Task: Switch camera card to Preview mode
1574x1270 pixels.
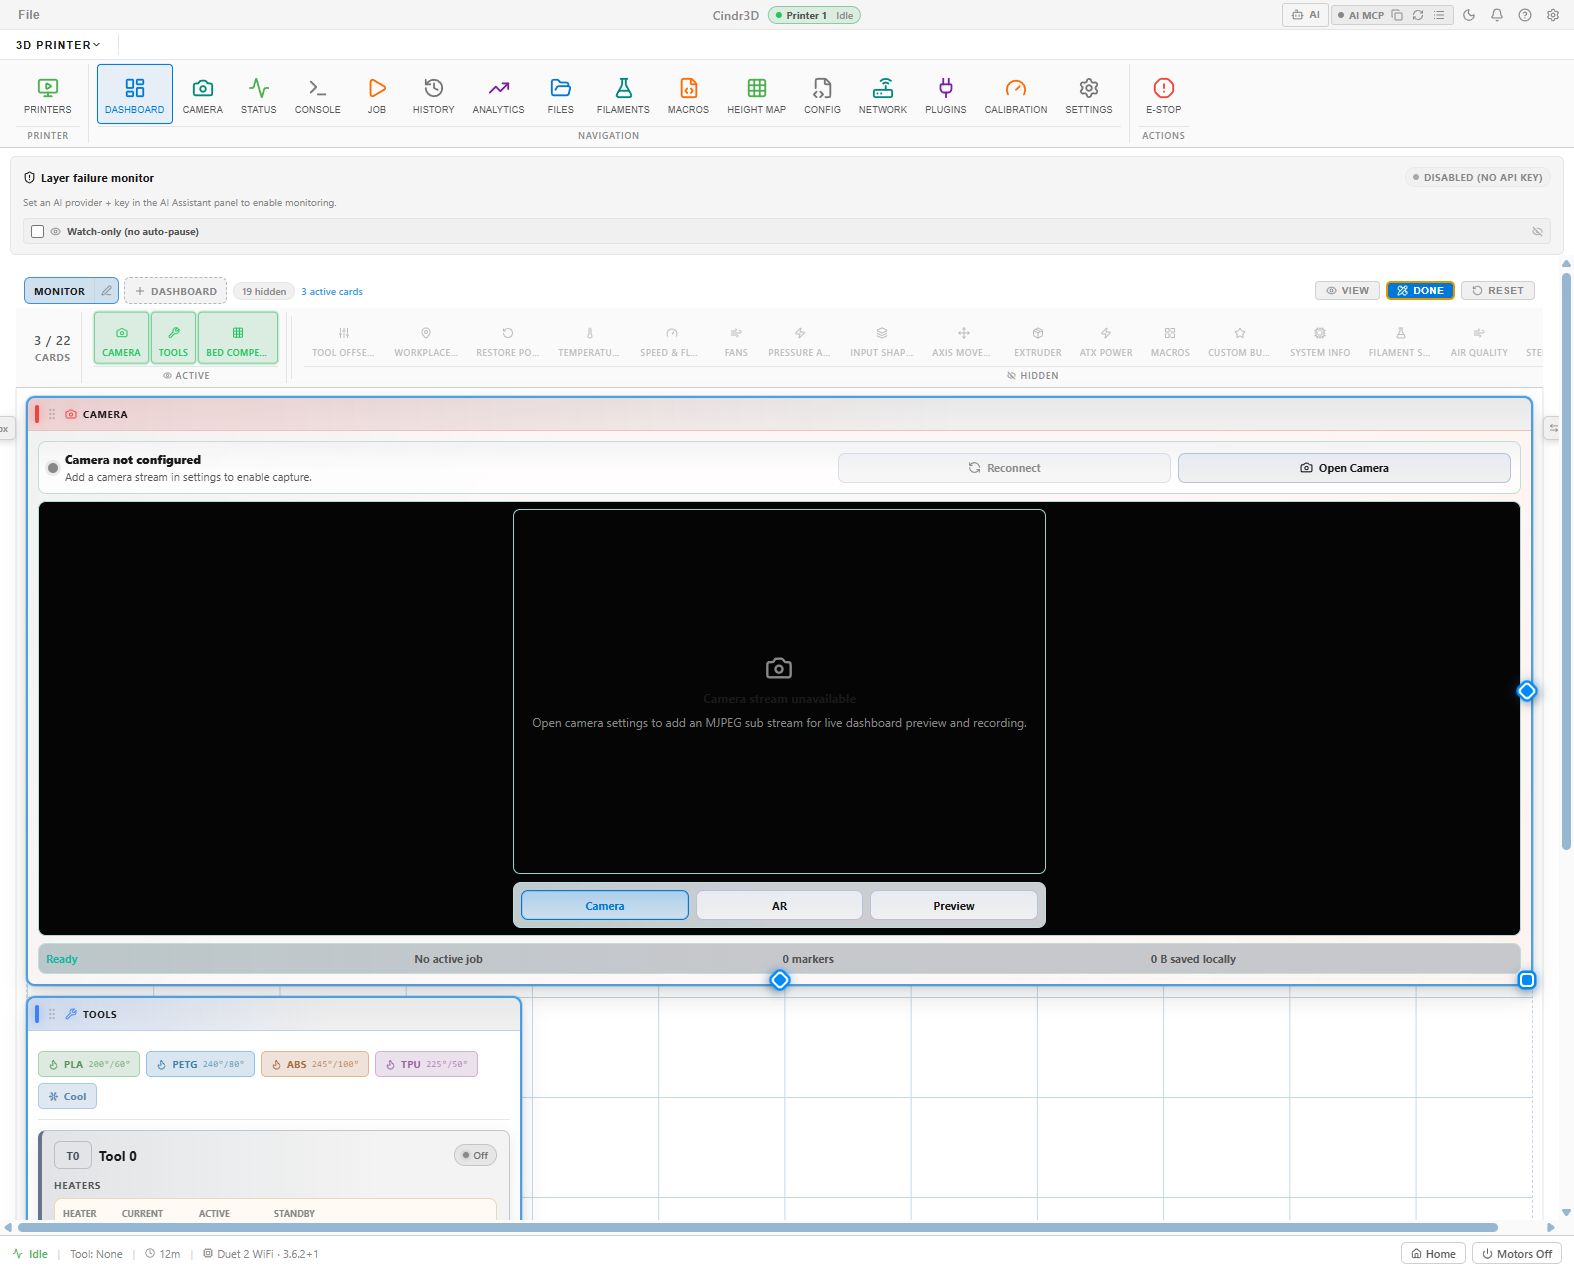Action: pyautogui.click(x=953, y=905)
